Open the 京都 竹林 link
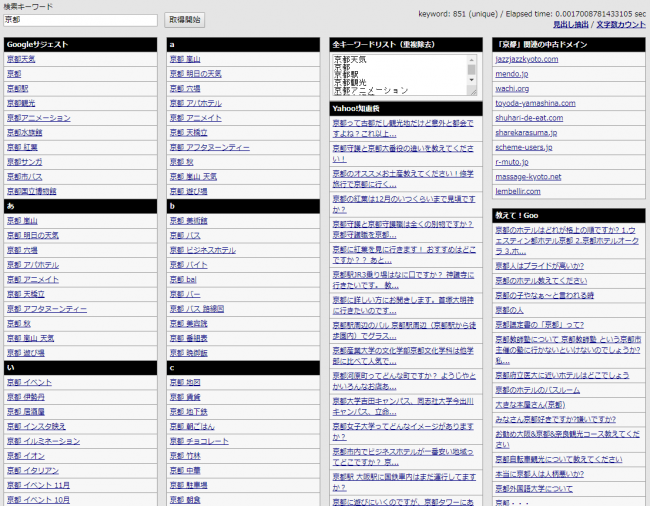Screen dimensions: 650x506 [x=185, y=456]
